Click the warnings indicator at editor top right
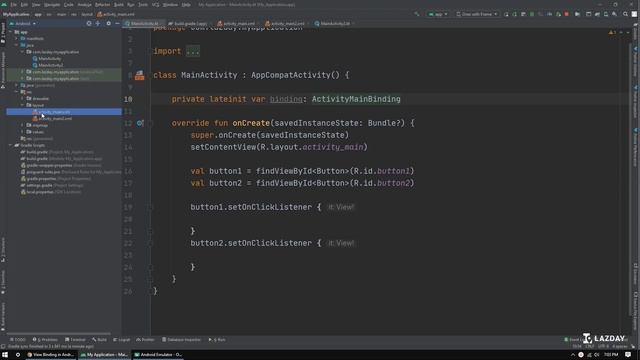This screenshot has height=360, width=640. coord(613,32)
